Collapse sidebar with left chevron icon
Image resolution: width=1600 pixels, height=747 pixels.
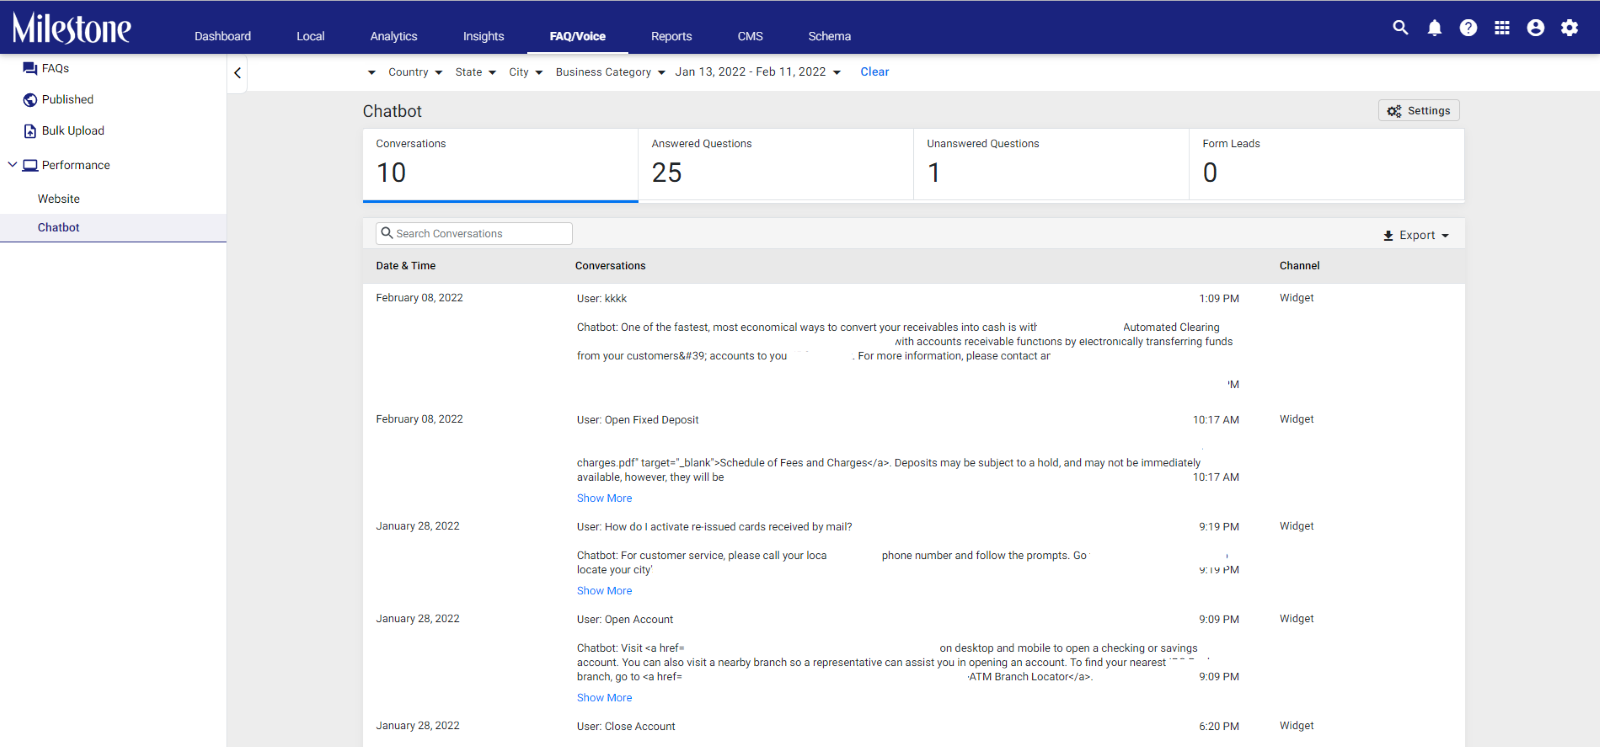pyautogui.click(x=237, y=73)
